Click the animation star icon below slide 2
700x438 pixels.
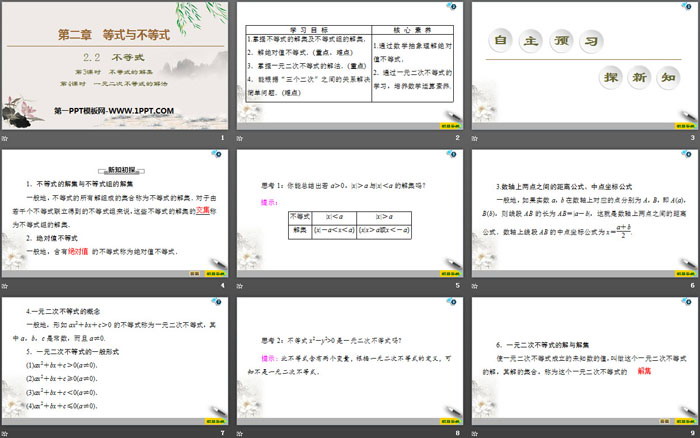point(239,138)
